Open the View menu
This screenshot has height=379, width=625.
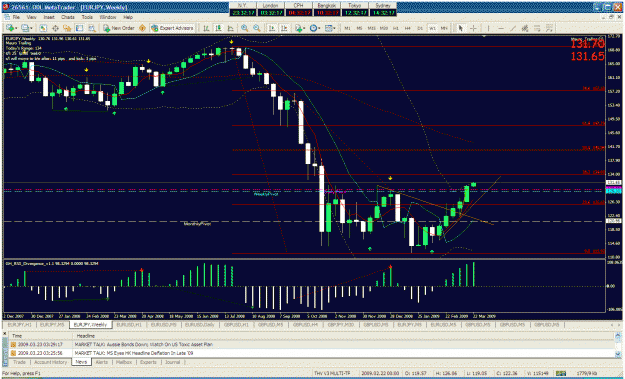[31, 17]
